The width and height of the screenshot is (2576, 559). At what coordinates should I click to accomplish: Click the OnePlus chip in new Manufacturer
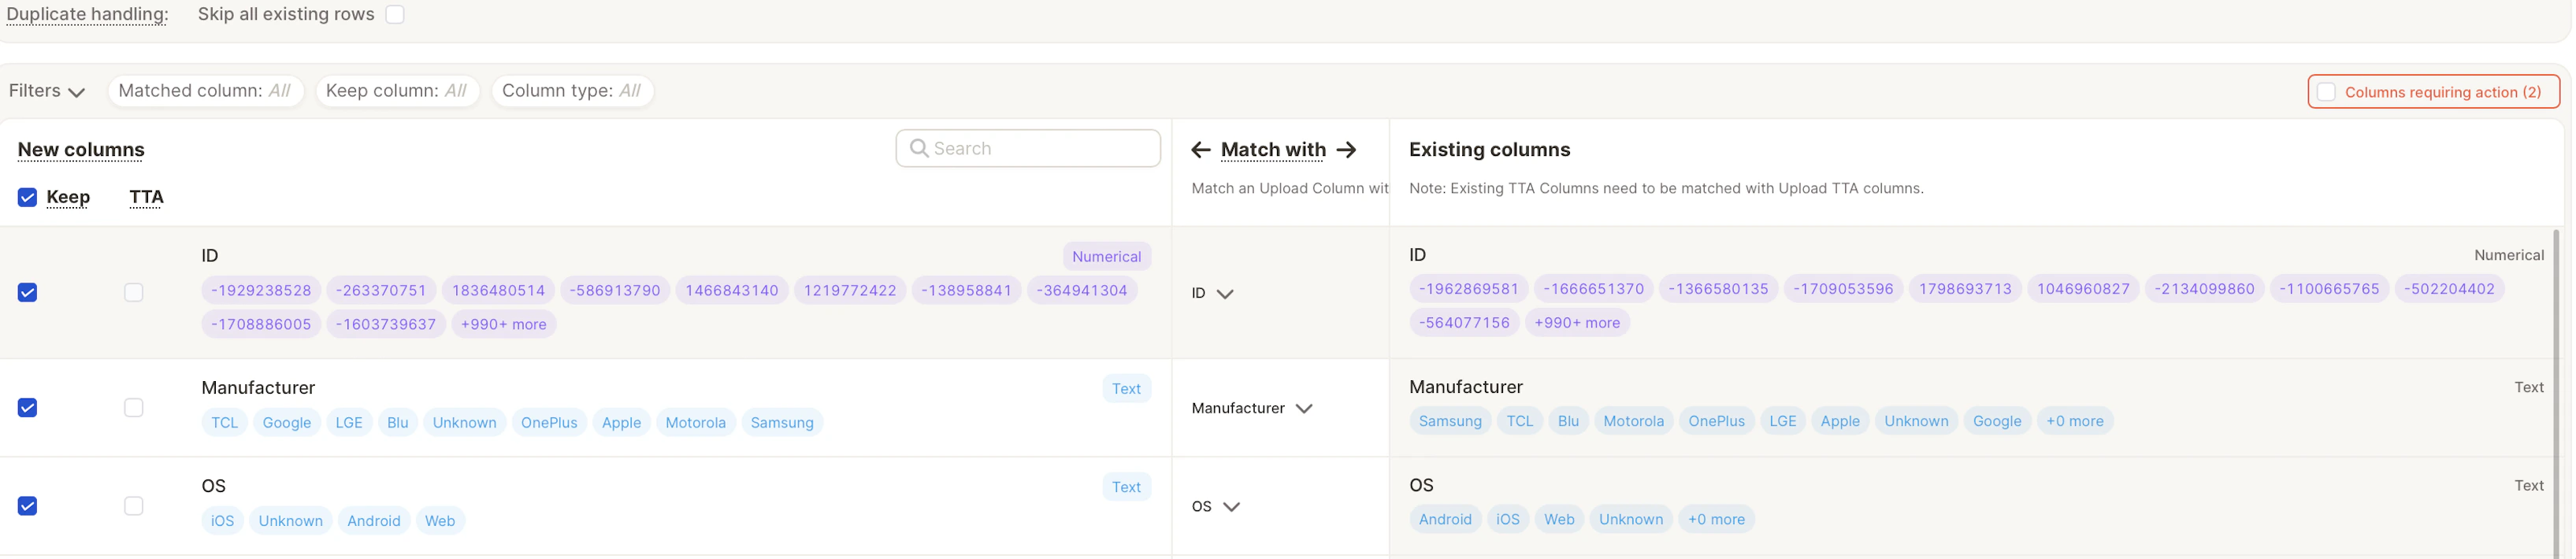pos(549,422)
